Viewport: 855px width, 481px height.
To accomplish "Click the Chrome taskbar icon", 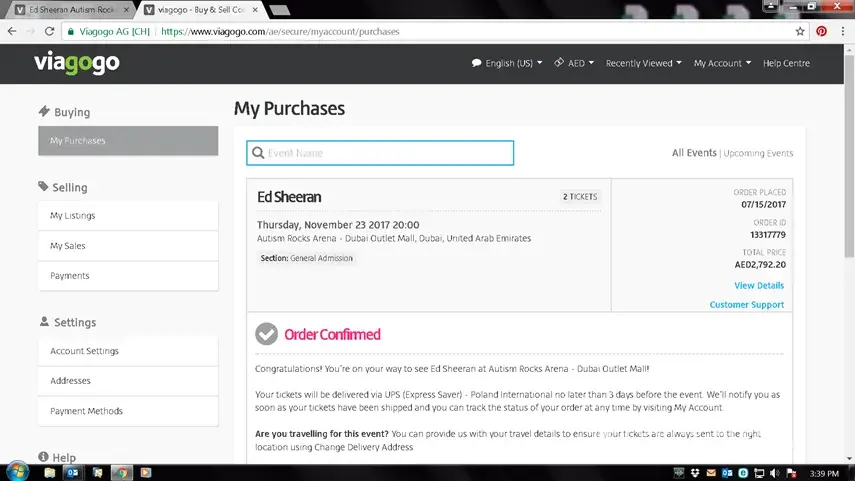I will pos(120,471).
